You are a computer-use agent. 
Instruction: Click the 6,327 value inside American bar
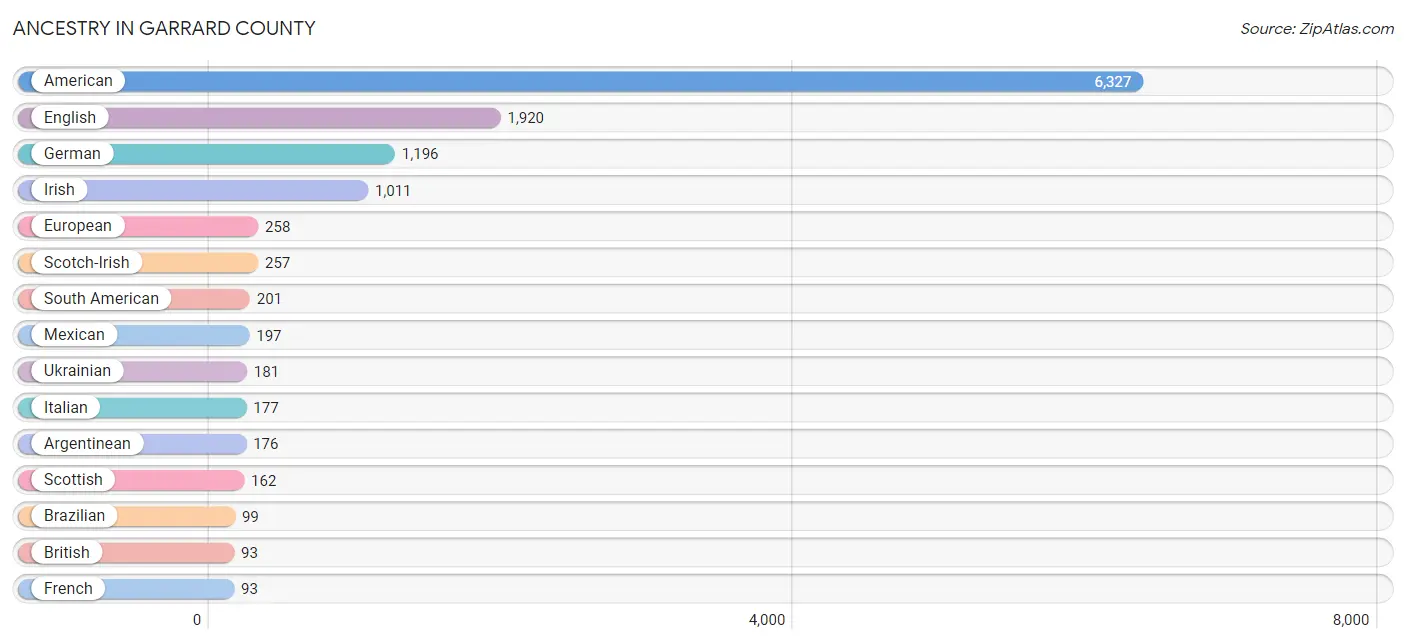point(1113,82)
